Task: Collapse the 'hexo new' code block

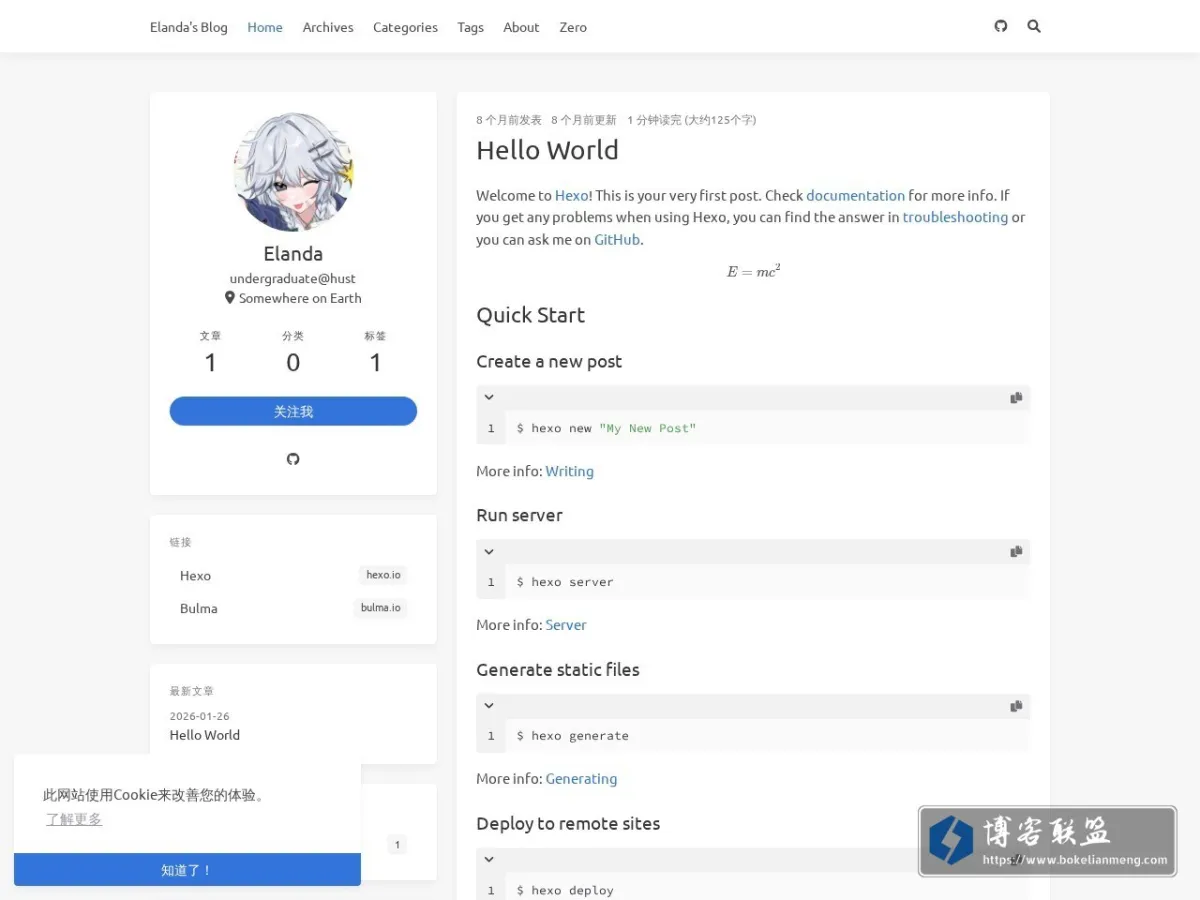Action: (x=489, y=397)
